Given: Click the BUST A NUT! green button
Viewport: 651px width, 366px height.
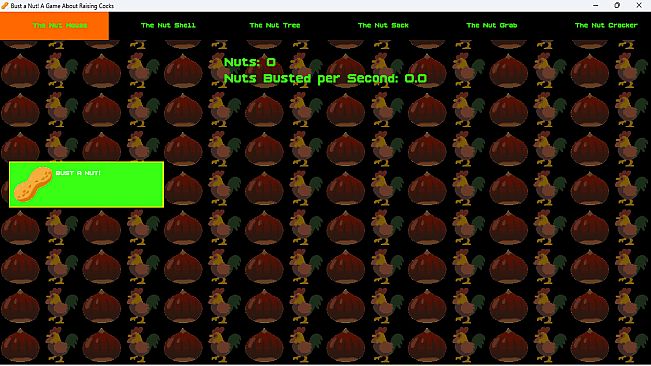Looking at the screenshot, I should coord(86,185).
